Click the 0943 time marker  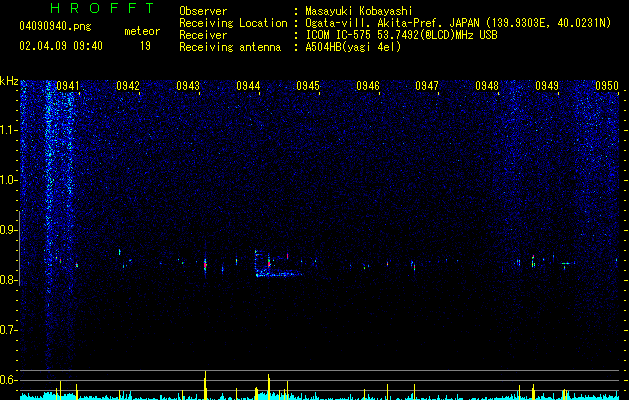click(x=188, y=86)
